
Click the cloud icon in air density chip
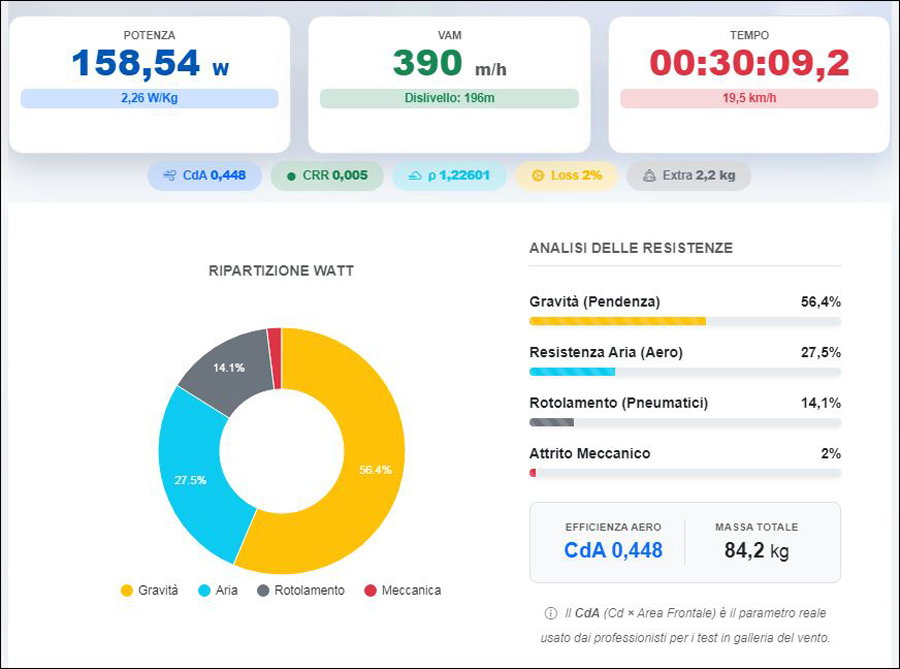[415, 176]
